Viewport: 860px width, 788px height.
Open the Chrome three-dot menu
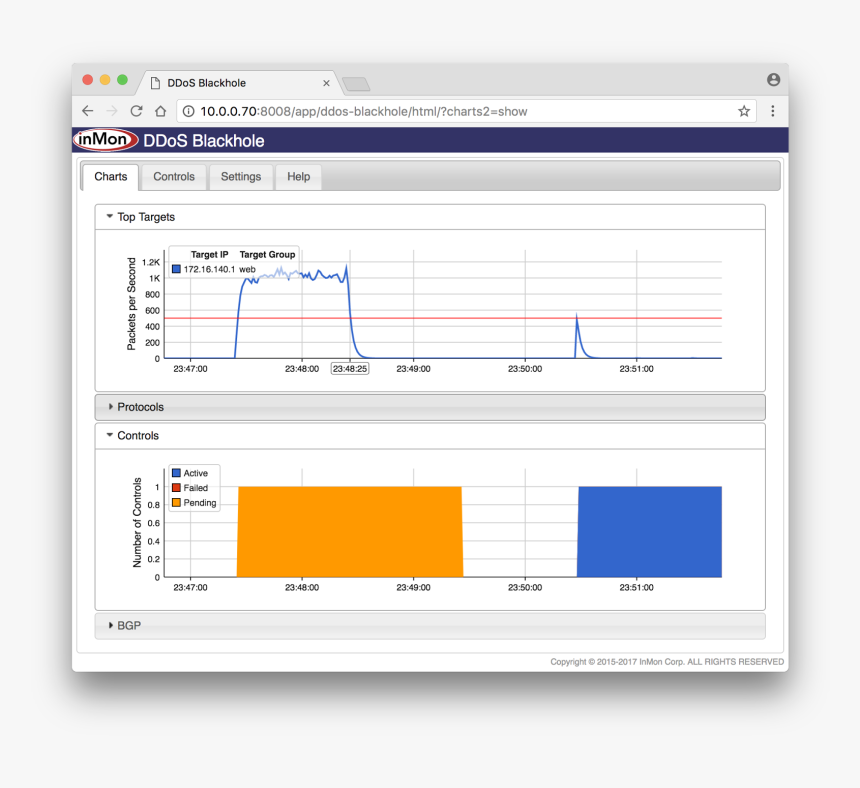(772, 111)
